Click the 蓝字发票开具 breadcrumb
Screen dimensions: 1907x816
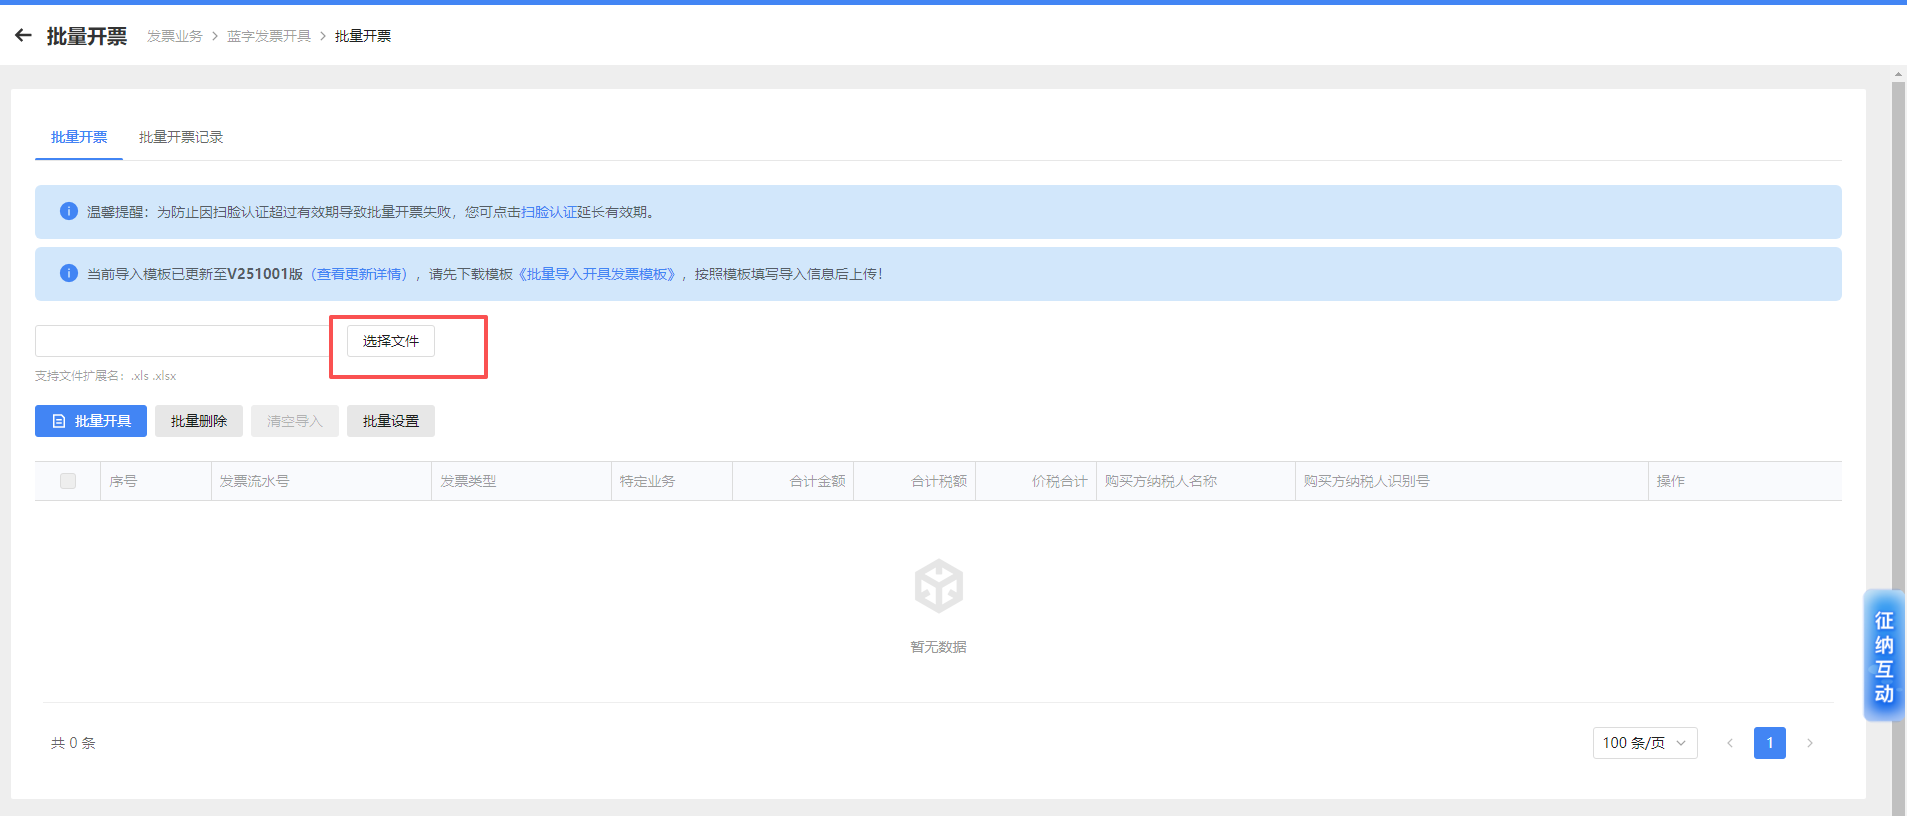point(268,36)
